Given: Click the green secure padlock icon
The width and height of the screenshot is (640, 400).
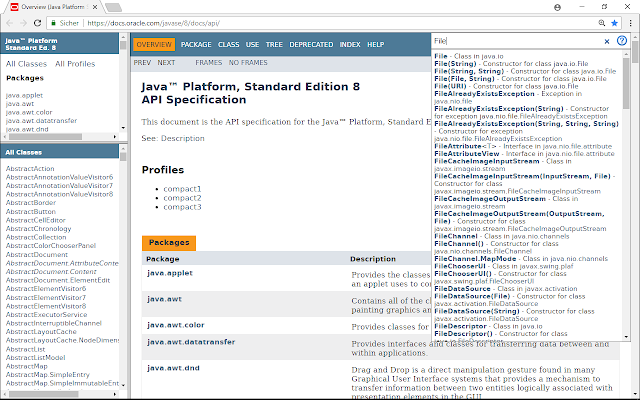Looking at the screenshot, I should (53, 23).
